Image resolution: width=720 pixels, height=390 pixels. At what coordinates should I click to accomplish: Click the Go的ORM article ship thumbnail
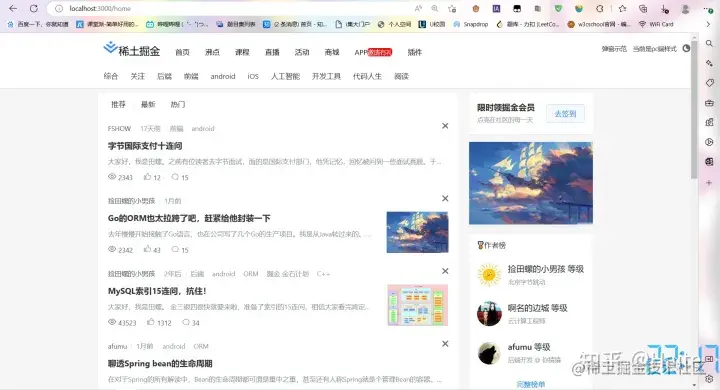(x=417, y=232)
